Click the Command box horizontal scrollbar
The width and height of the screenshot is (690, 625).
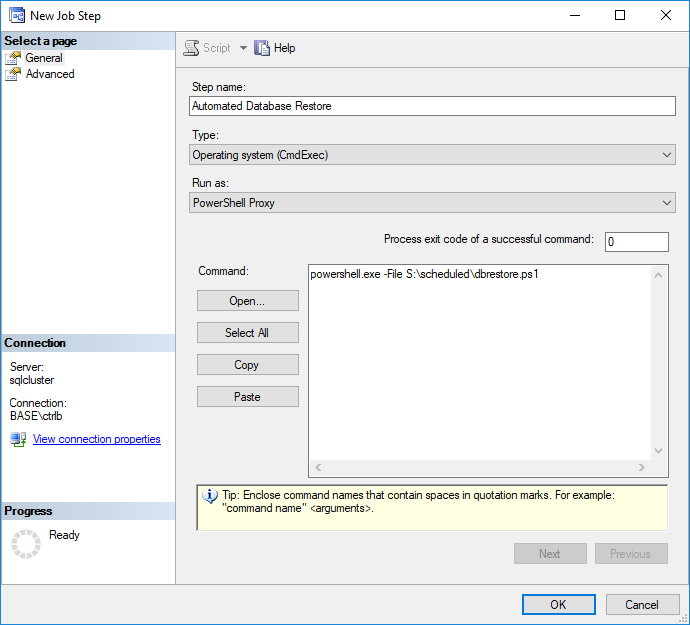coord(480,468)
